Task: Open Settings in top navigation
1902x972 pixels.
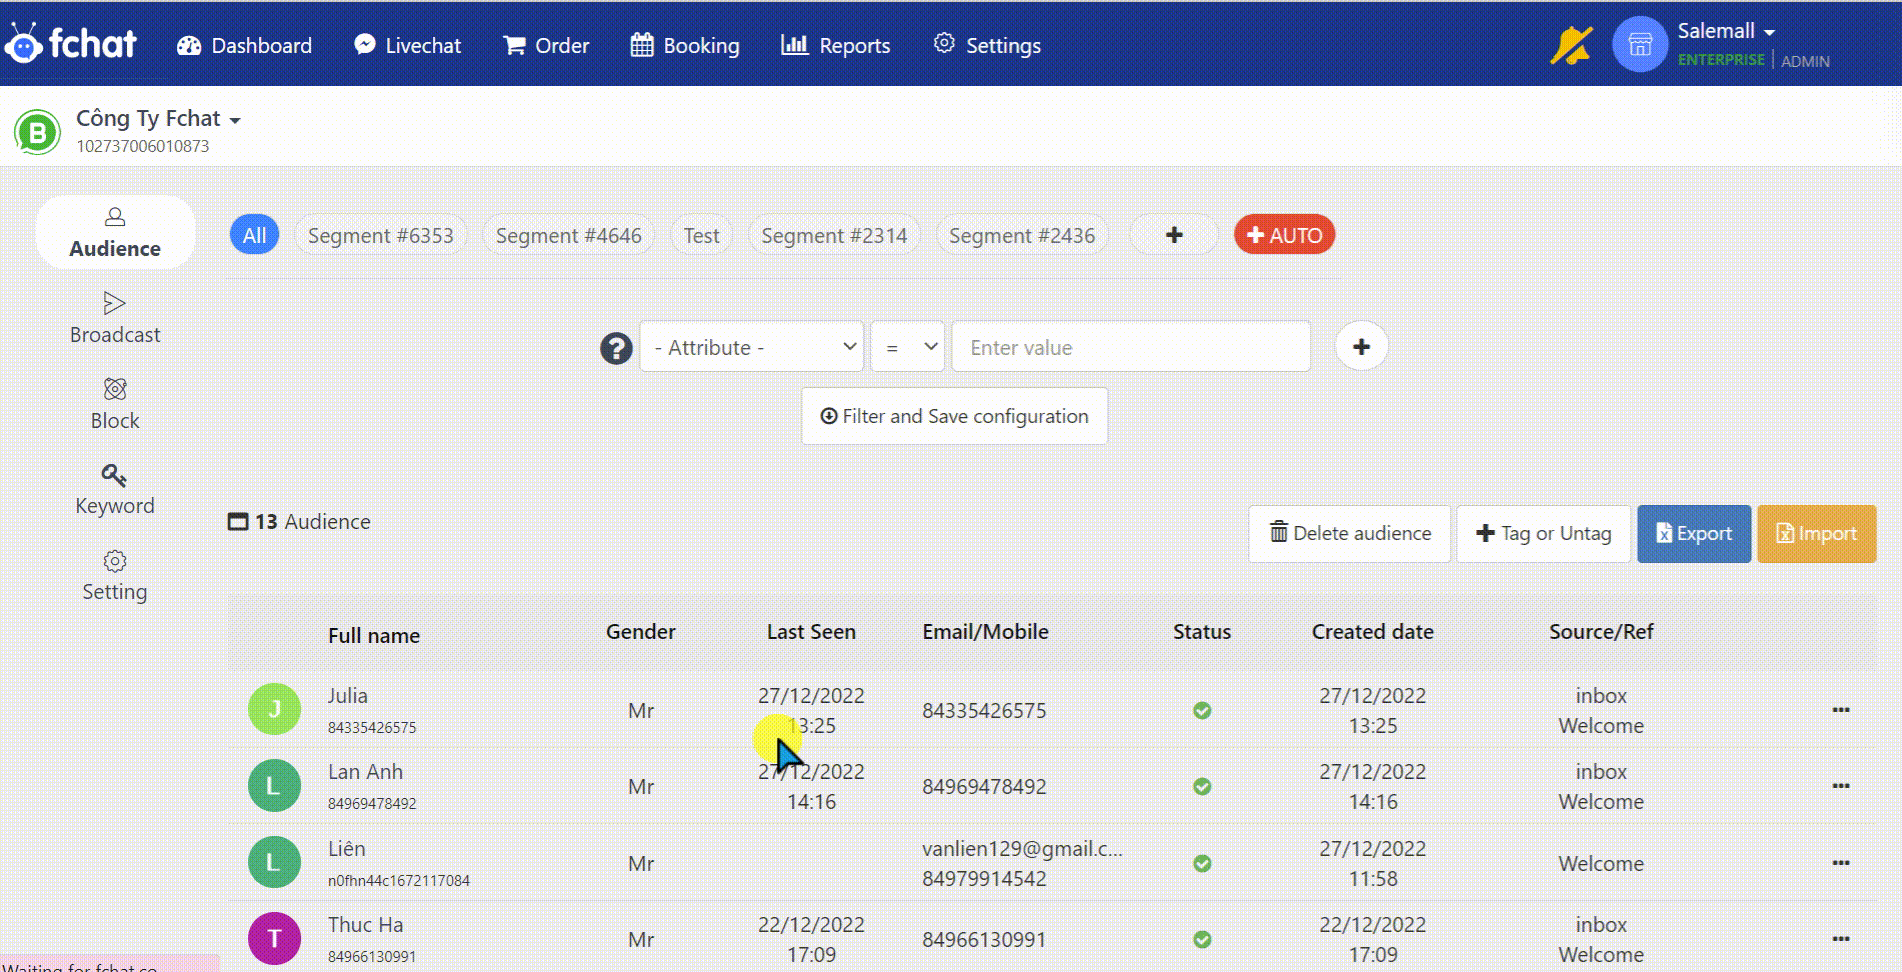Action: [987, 45]
